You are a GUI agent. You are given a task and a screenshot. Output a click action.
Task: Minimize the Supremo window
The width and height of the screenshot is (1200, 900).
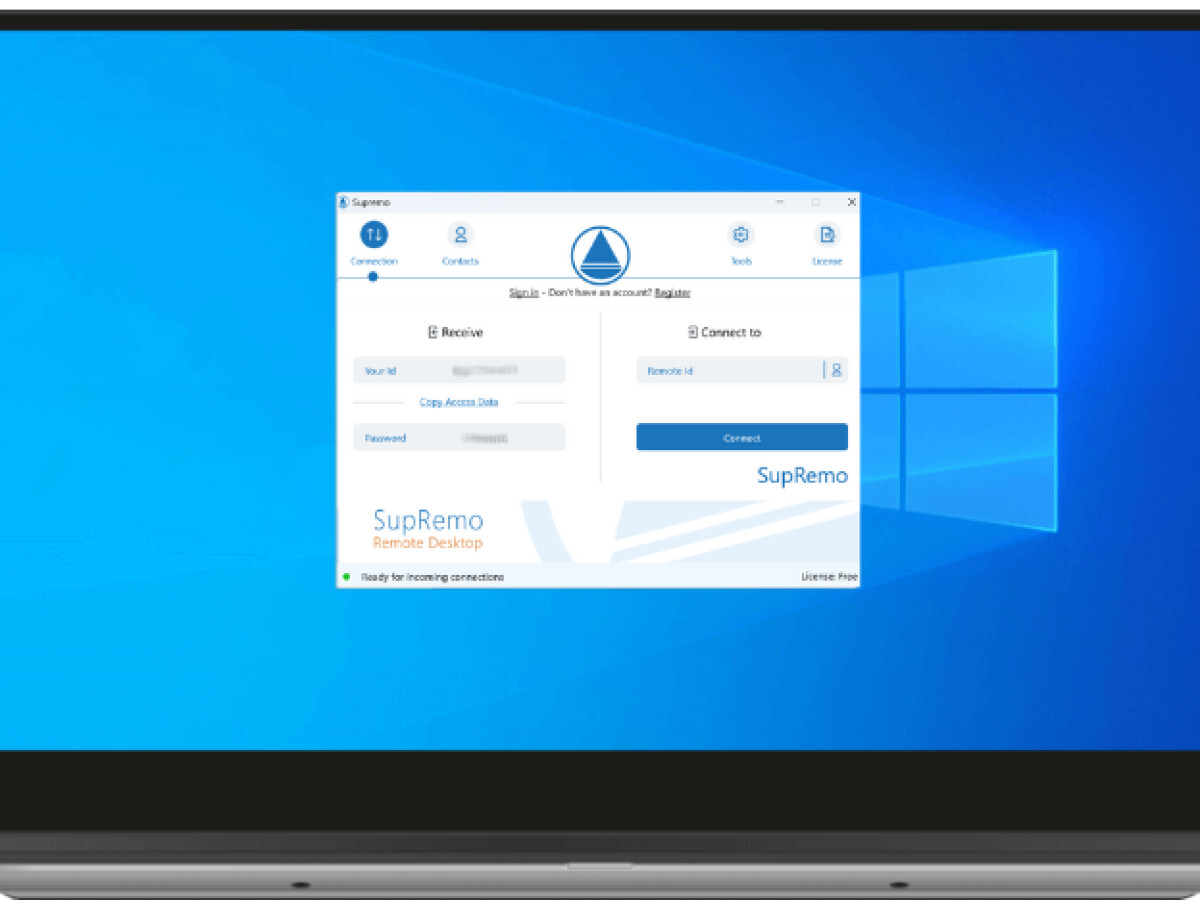coord(780,202)
